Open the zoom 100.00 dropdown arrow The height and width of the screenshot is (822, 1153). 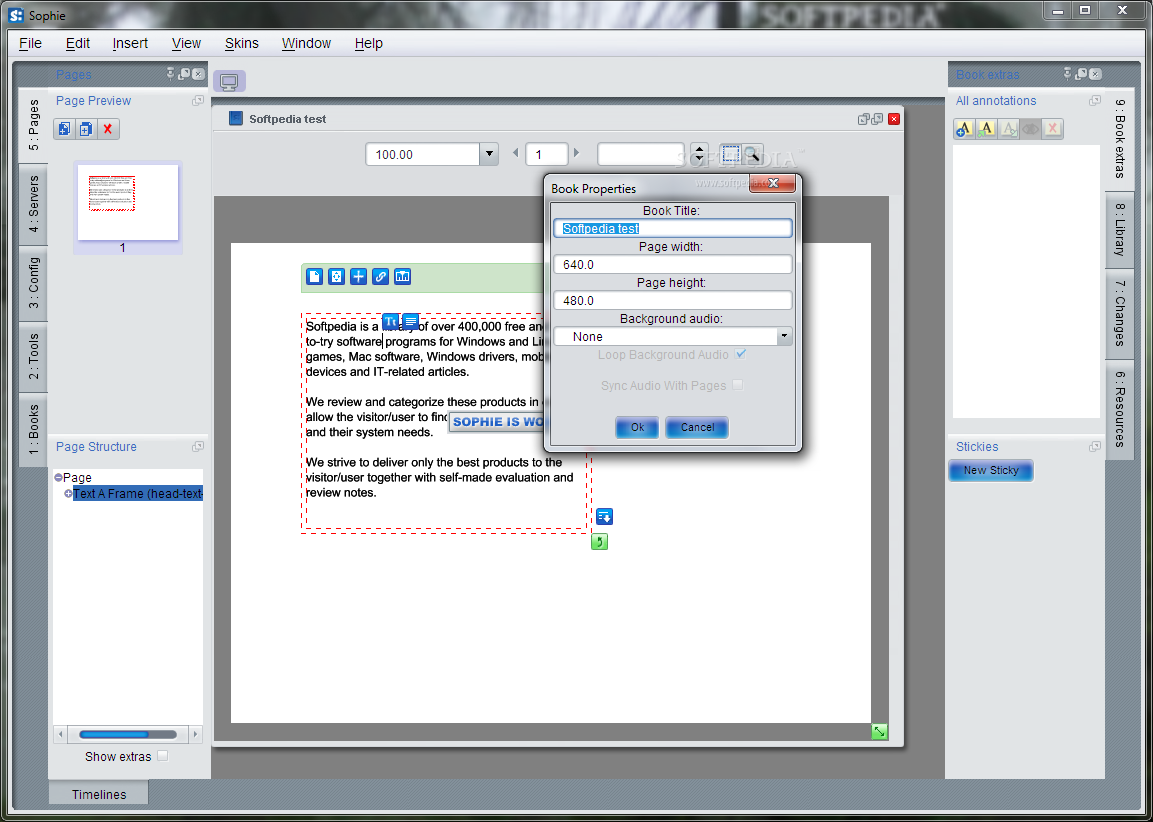tap(489, 154)
